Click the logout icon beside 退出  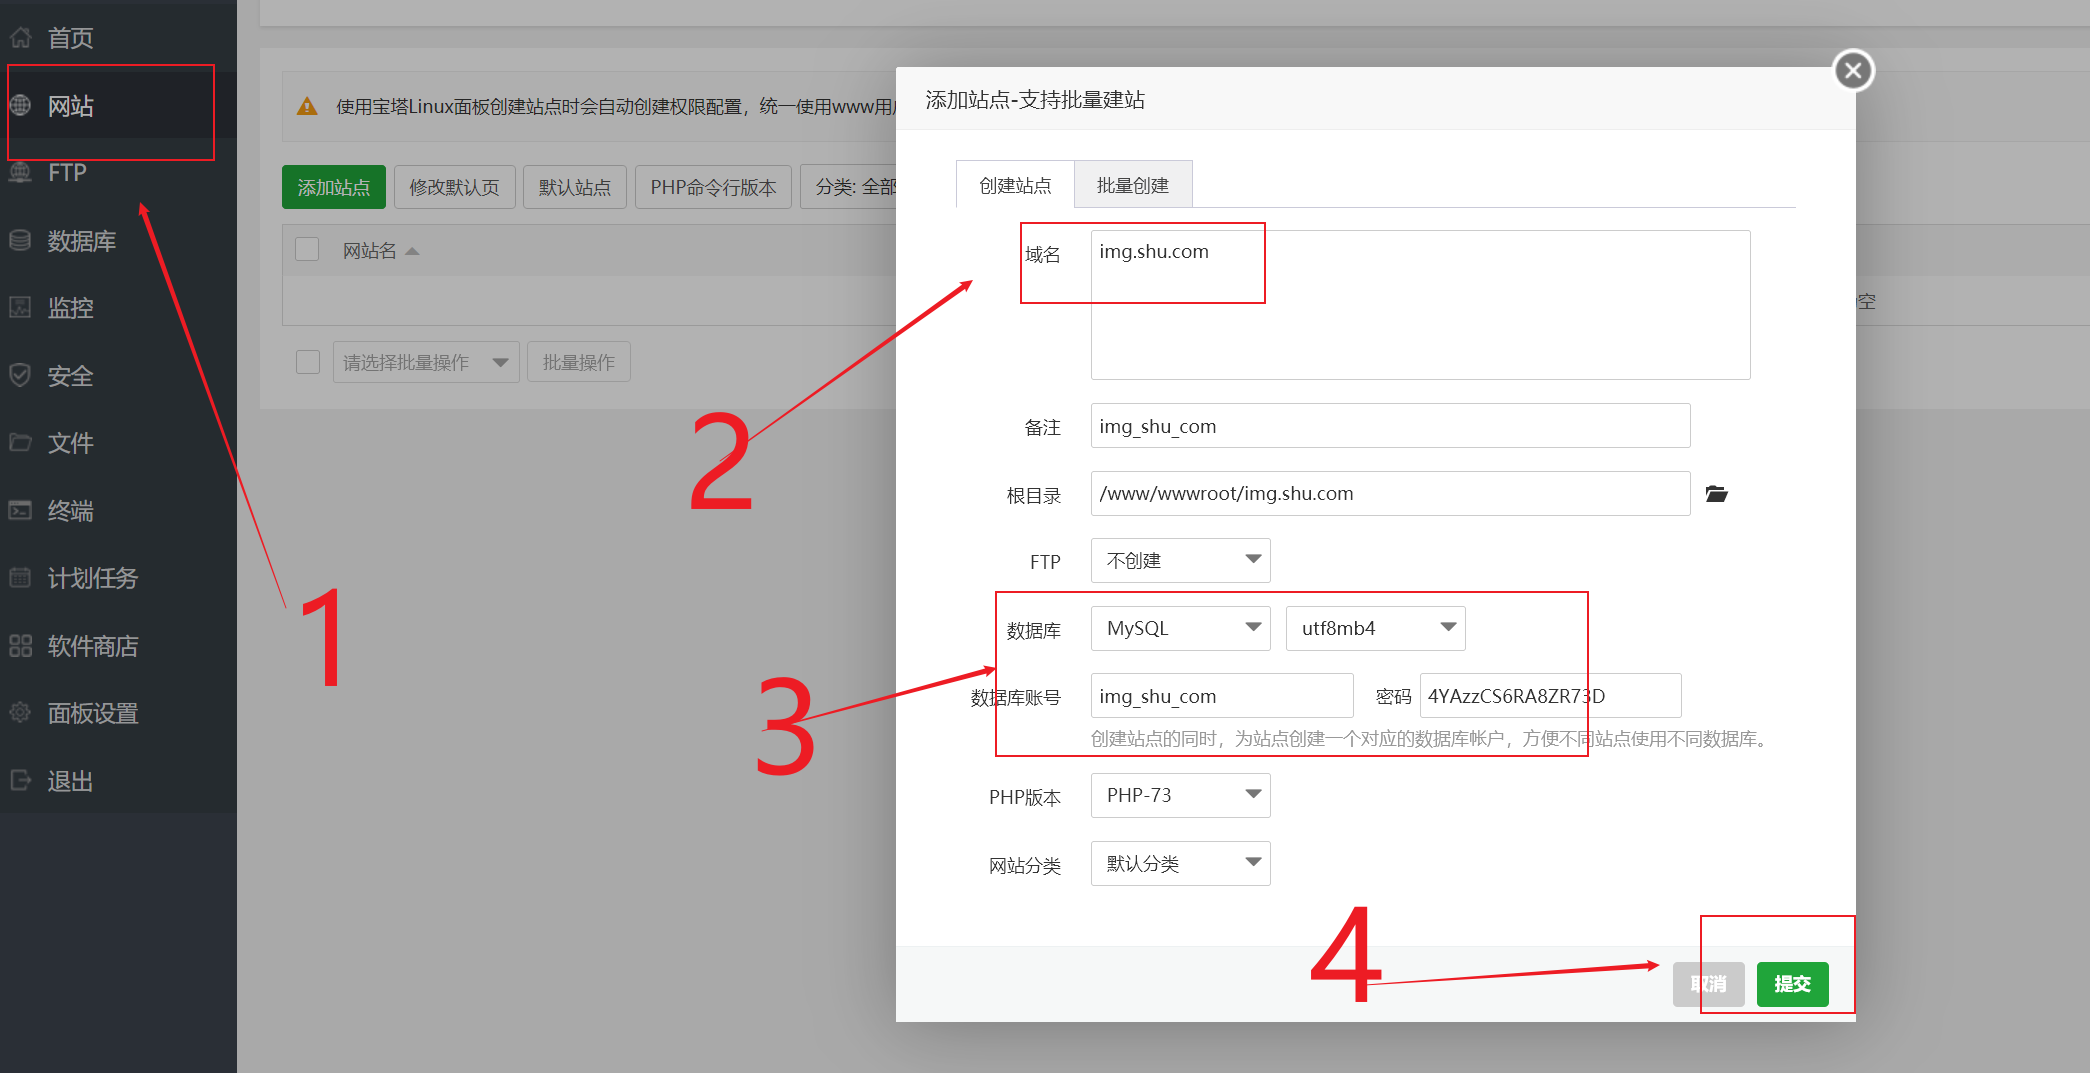21,780
